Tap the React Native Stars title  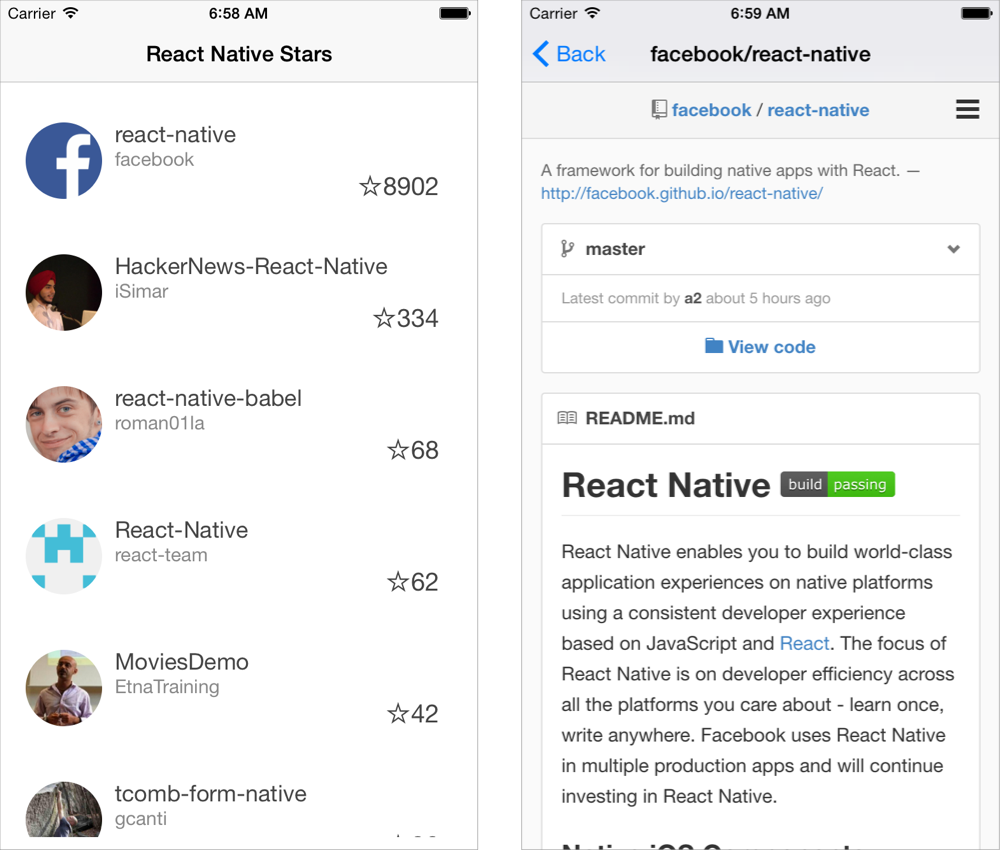[x=239, y=54]
